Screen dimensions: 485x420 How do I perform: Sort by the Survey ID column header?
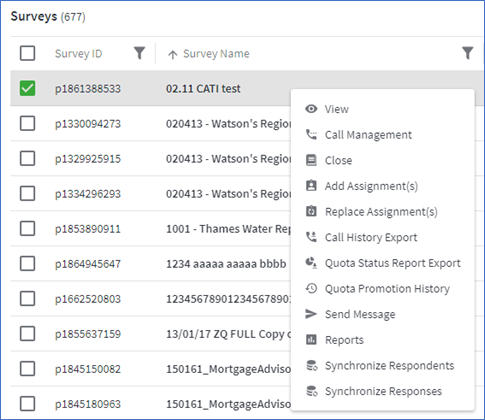coord(78,54)
